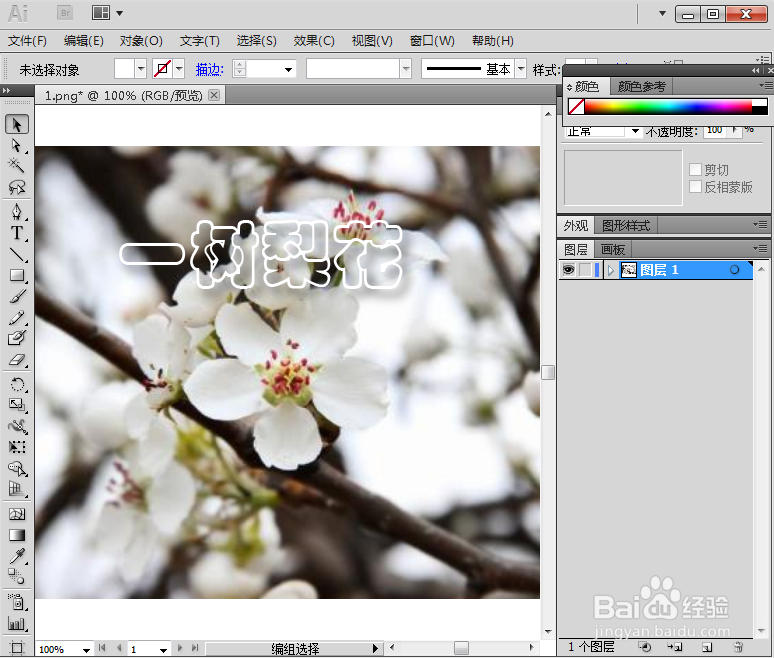Switch to the 图形样式 tab
Viewport: 774px width, 658px height.
coord(626,226)
